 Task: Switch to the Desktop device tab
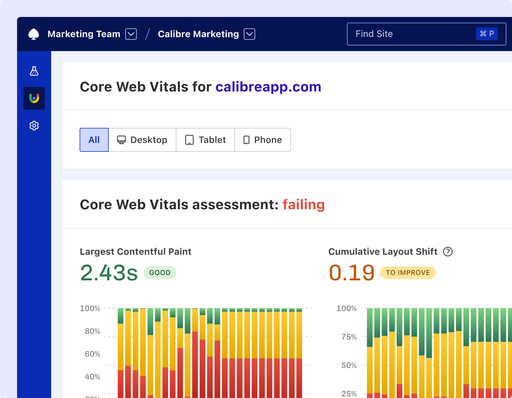click(x=142, y=140)
